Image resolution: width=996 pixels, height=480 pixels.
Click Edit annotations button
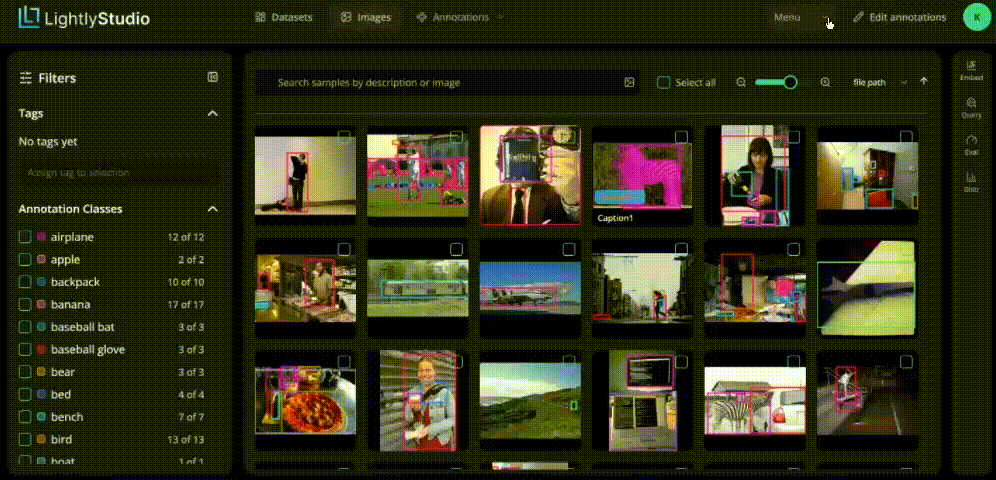point(899,18)
